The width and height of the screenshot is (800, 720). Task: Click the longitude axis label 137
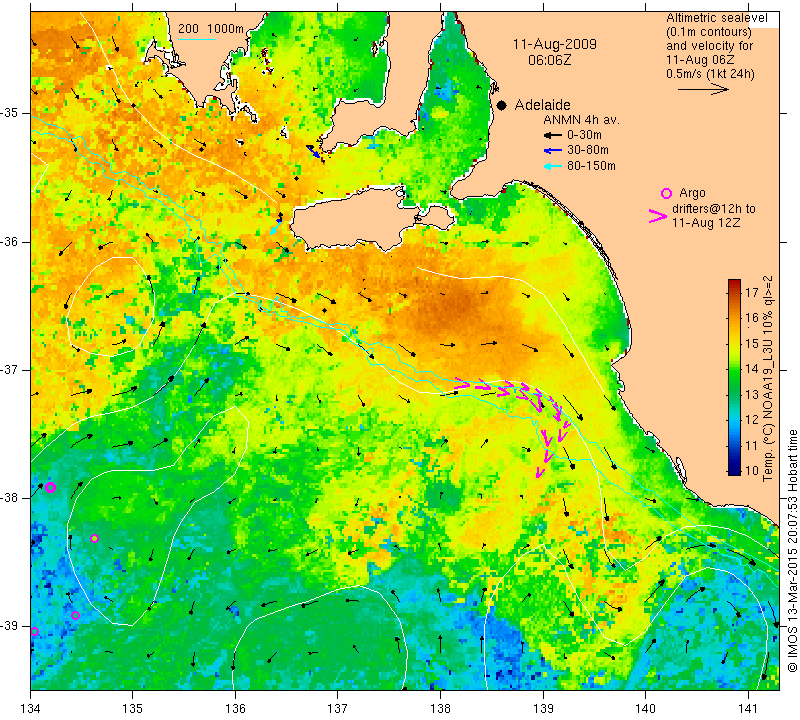[x=337, y=709]
